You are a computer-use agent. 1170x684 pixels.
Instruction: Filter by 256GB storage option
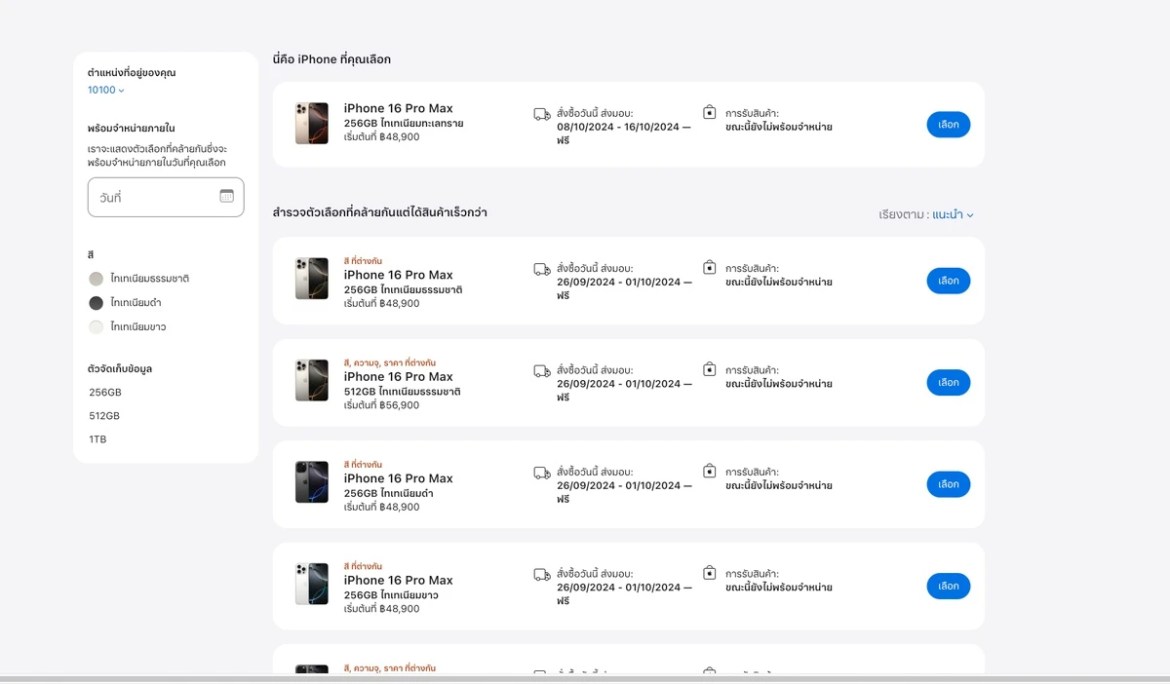[x=105, y=392]
